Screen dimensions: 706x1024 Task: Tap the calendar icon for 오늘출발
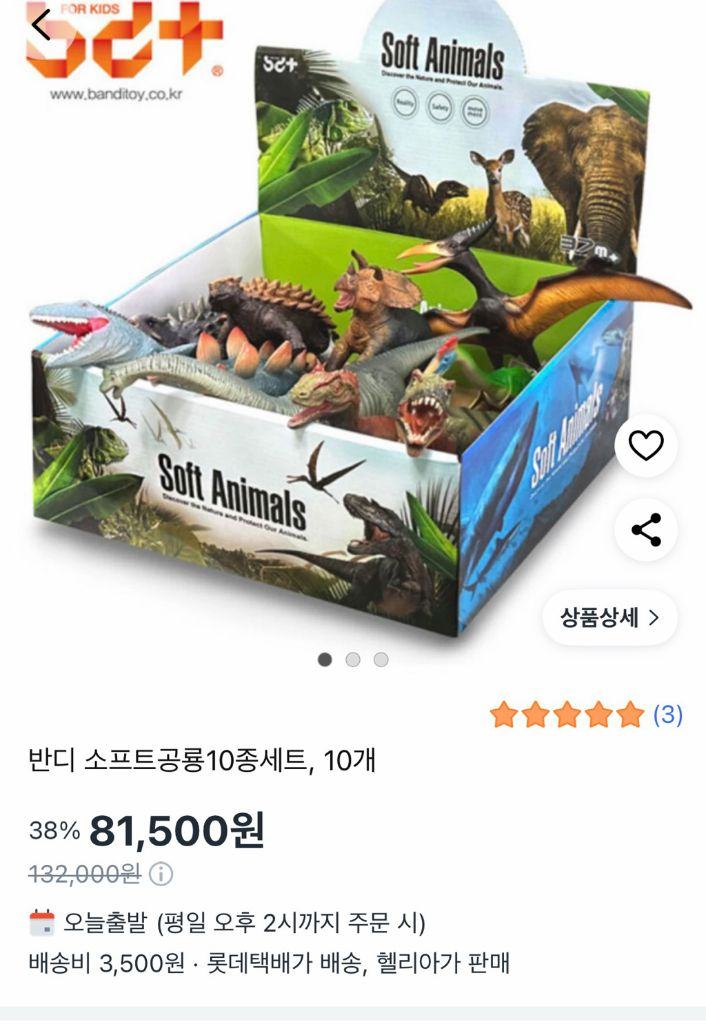(x=42, y=923)
